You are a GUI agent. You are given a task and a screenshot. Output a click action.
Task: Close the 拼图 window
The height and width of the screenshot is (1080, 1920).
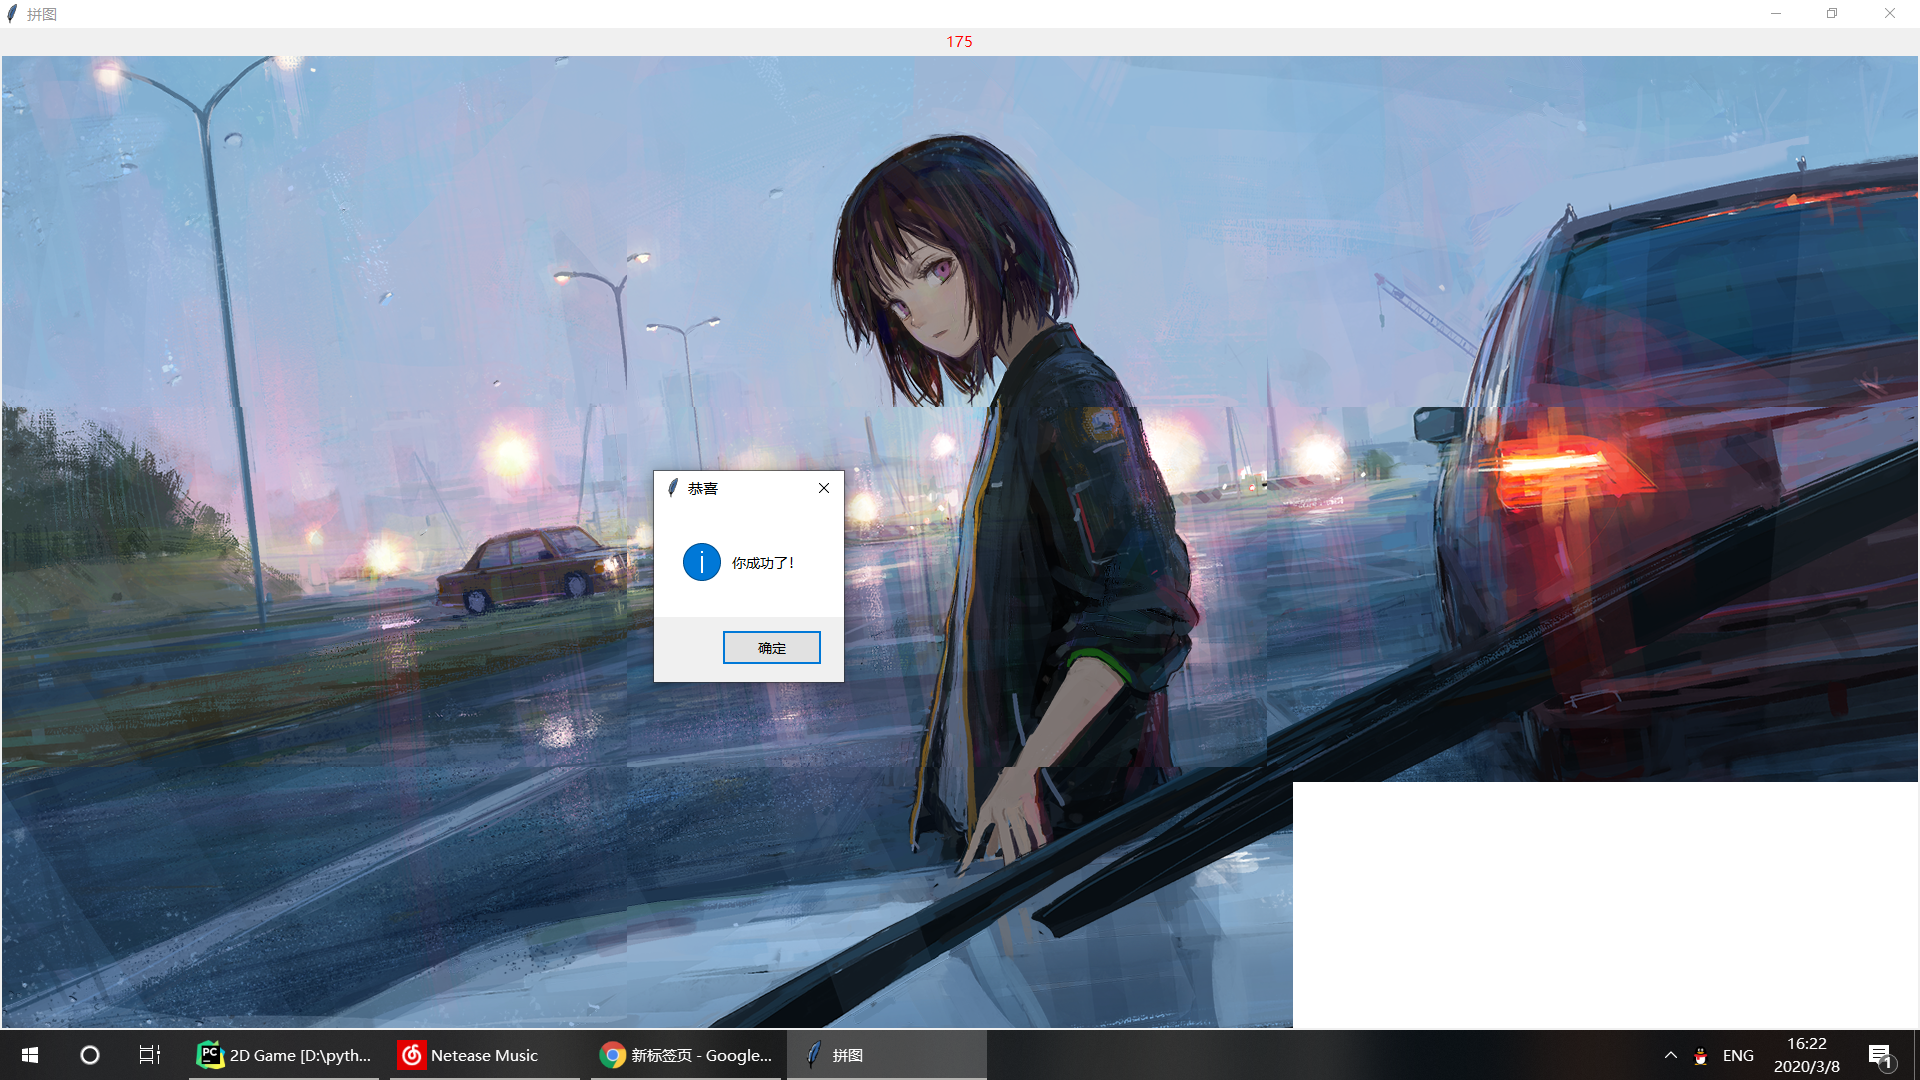(1889, 14)
